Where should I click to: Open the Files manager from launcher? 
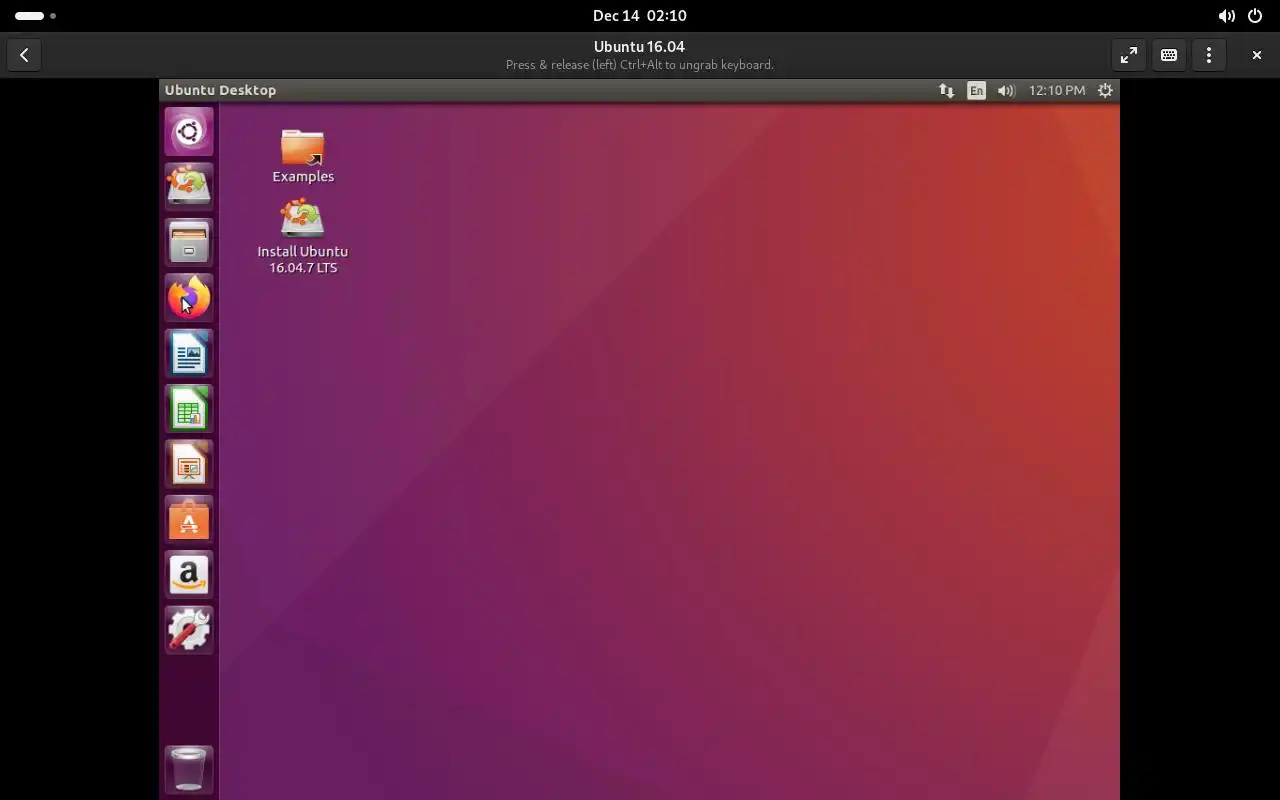point(189,243)
